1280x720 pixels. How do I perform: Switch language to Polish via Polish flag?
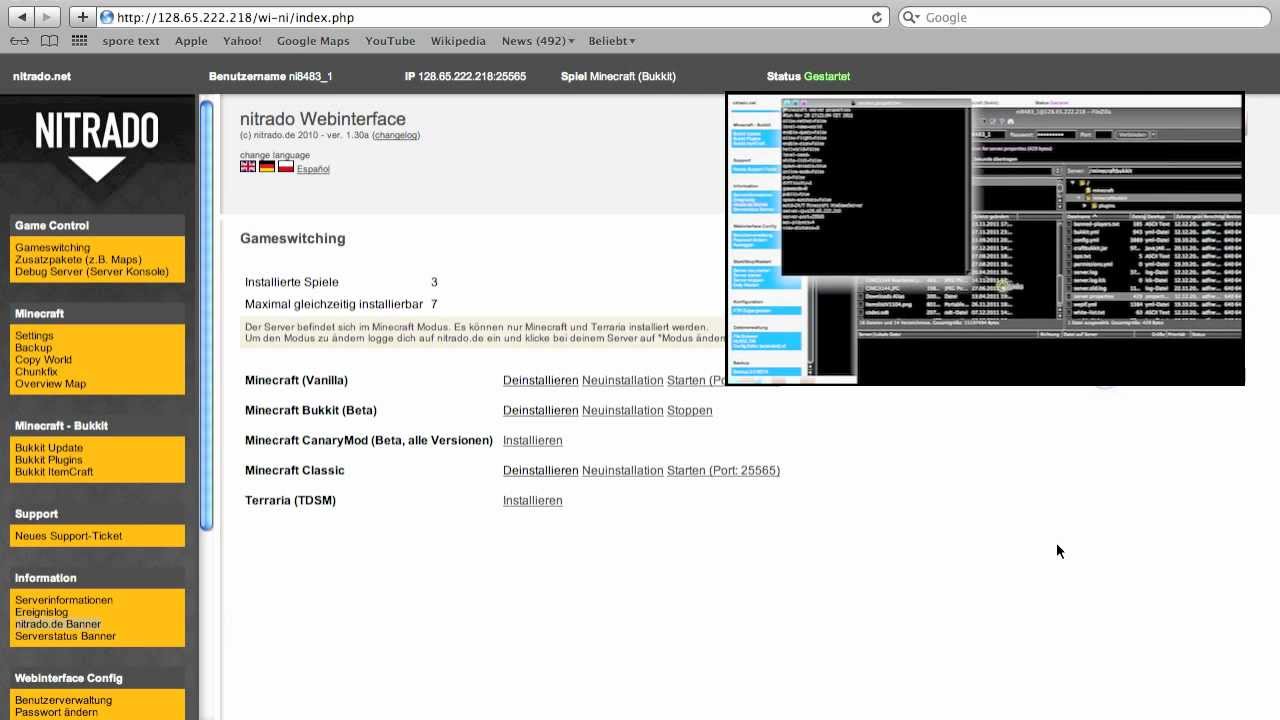tap(286, 166)
